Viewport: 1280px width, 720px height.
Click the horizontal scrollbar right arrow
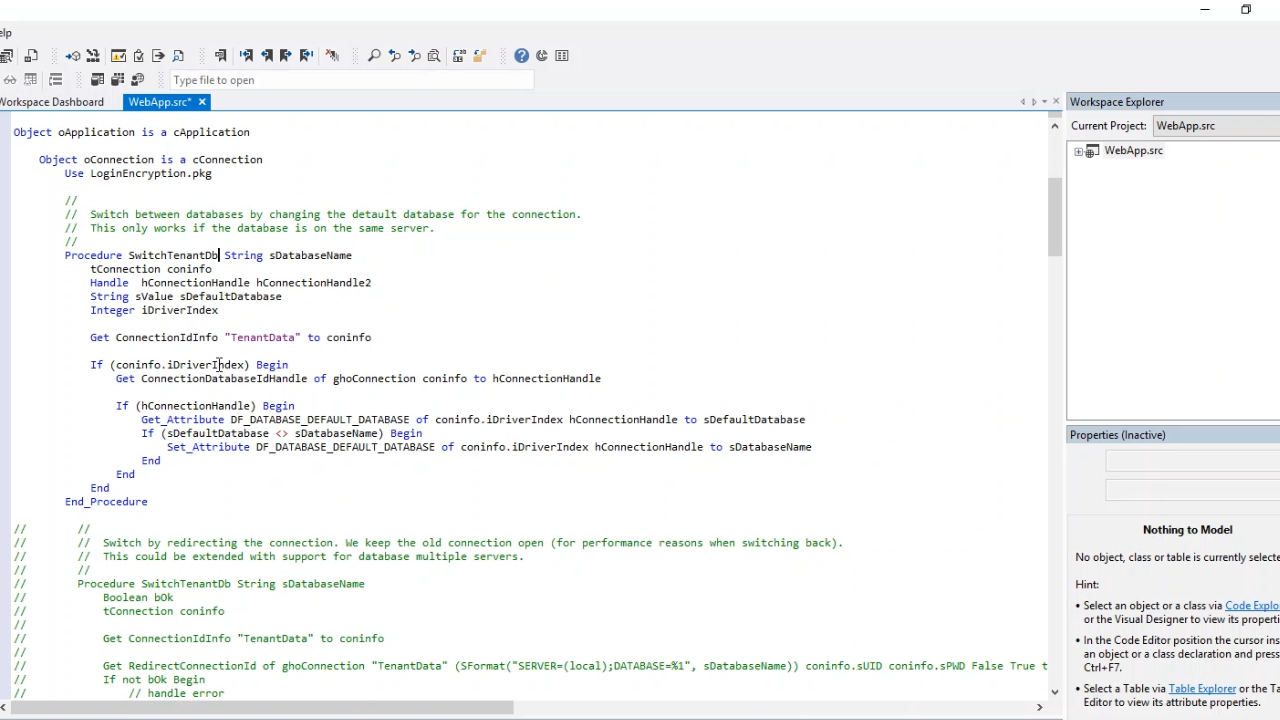point(1039,707)
